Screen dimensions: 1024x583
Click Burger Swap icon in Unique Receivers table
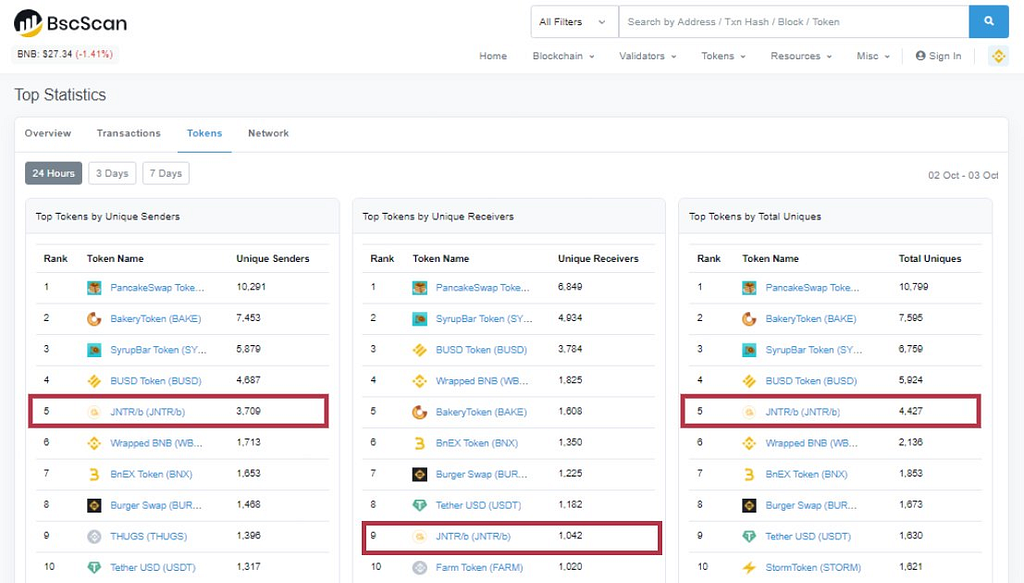420,474
